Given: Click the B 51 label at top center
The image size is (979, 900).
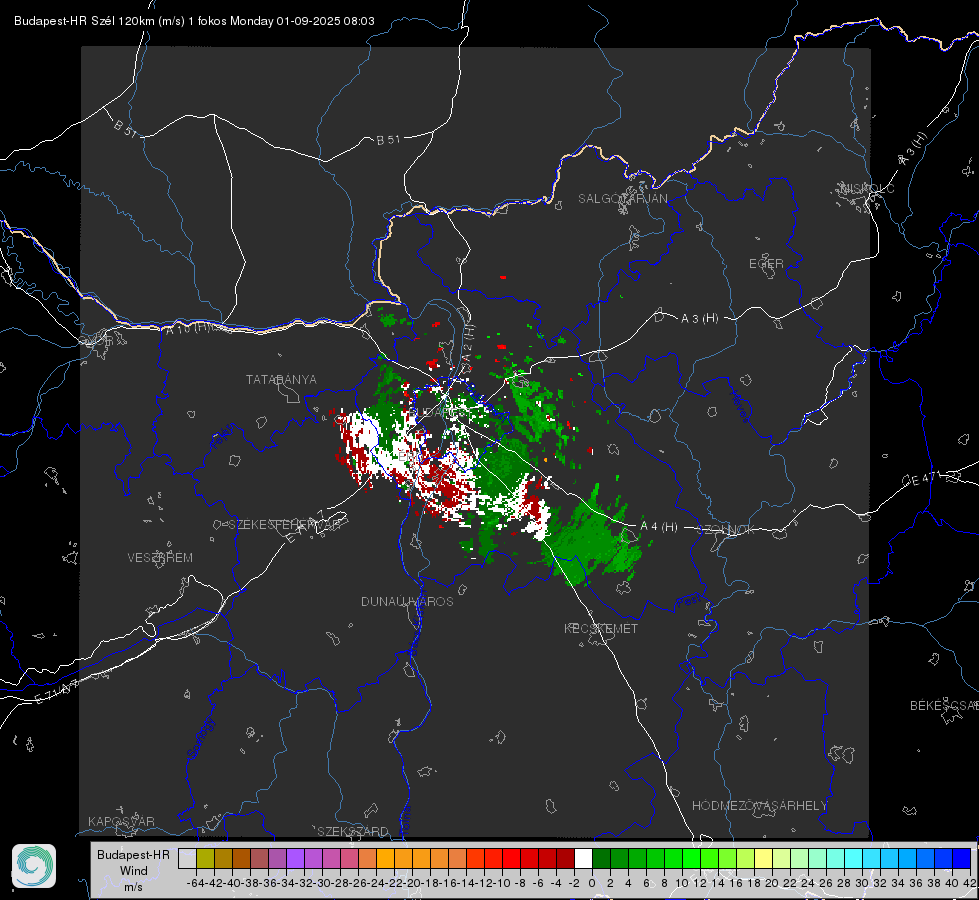Looking at the screenshot, I should pos(388,140).
